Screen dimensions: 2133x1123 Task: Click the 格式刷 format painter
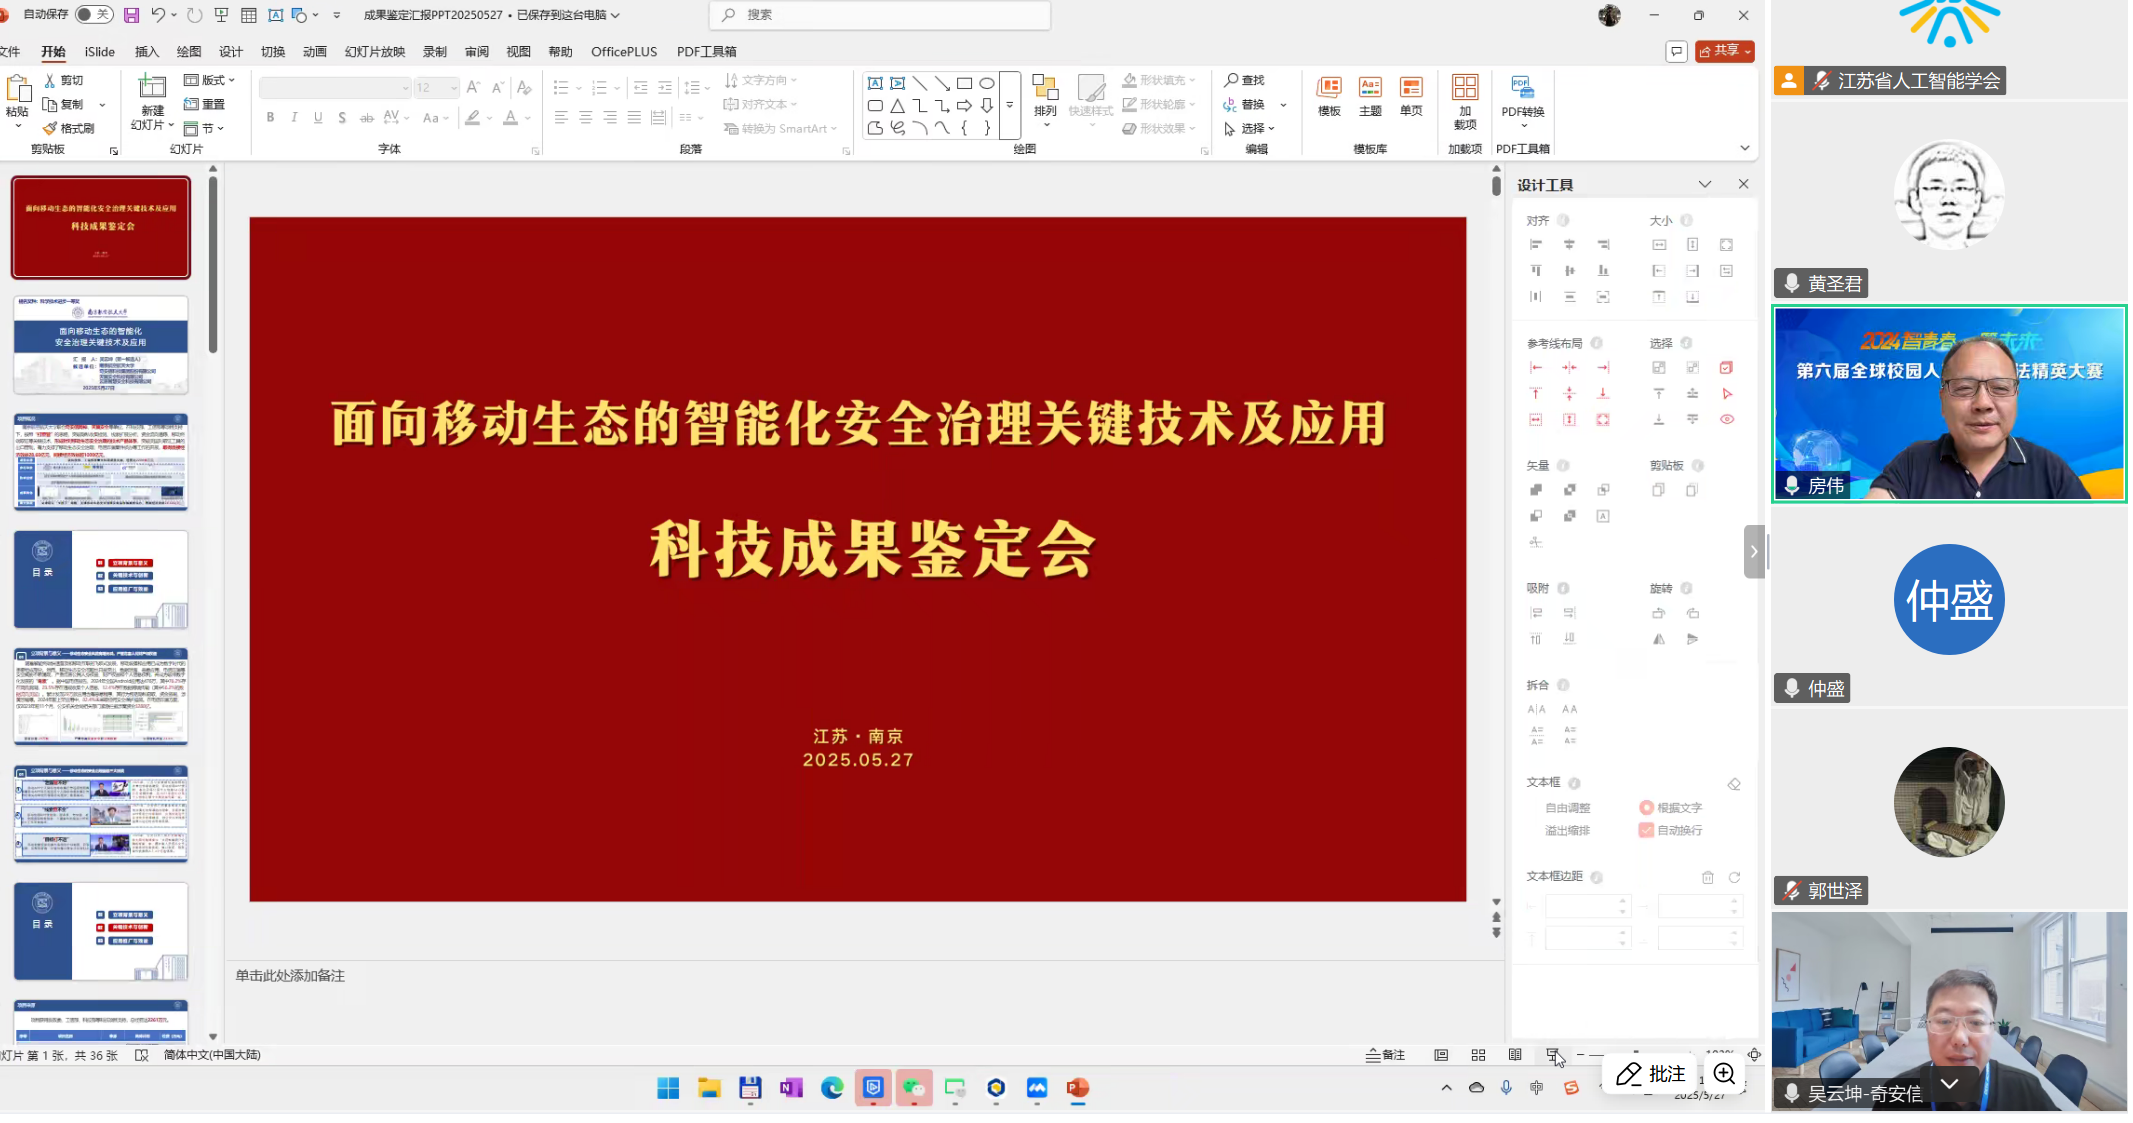68,128
